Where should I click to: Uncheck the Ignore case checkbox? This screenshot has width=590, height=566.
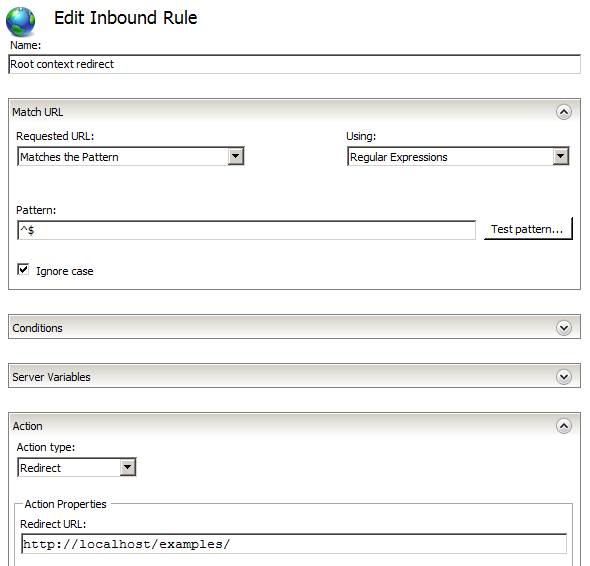[x=23, y=269]
